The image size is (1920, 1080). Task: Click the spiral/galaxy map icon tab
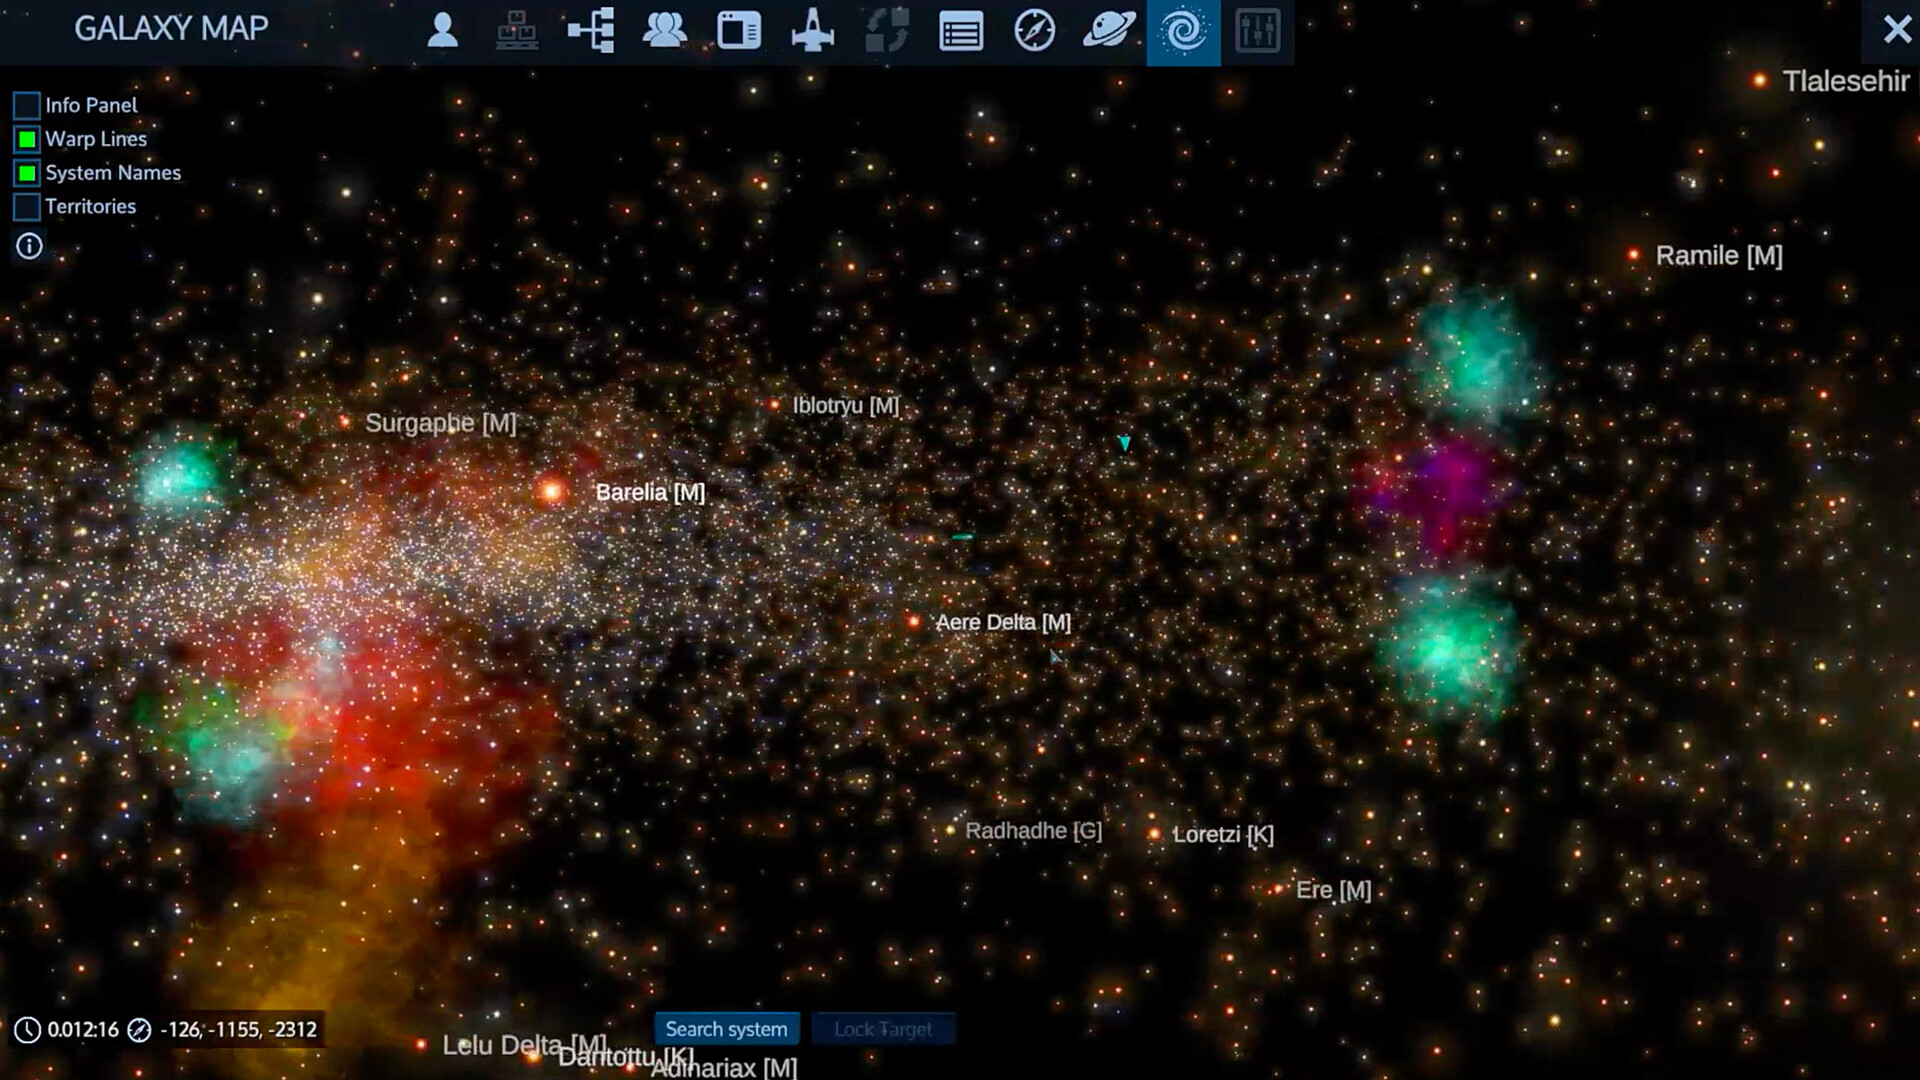(x=1183, y=29)
